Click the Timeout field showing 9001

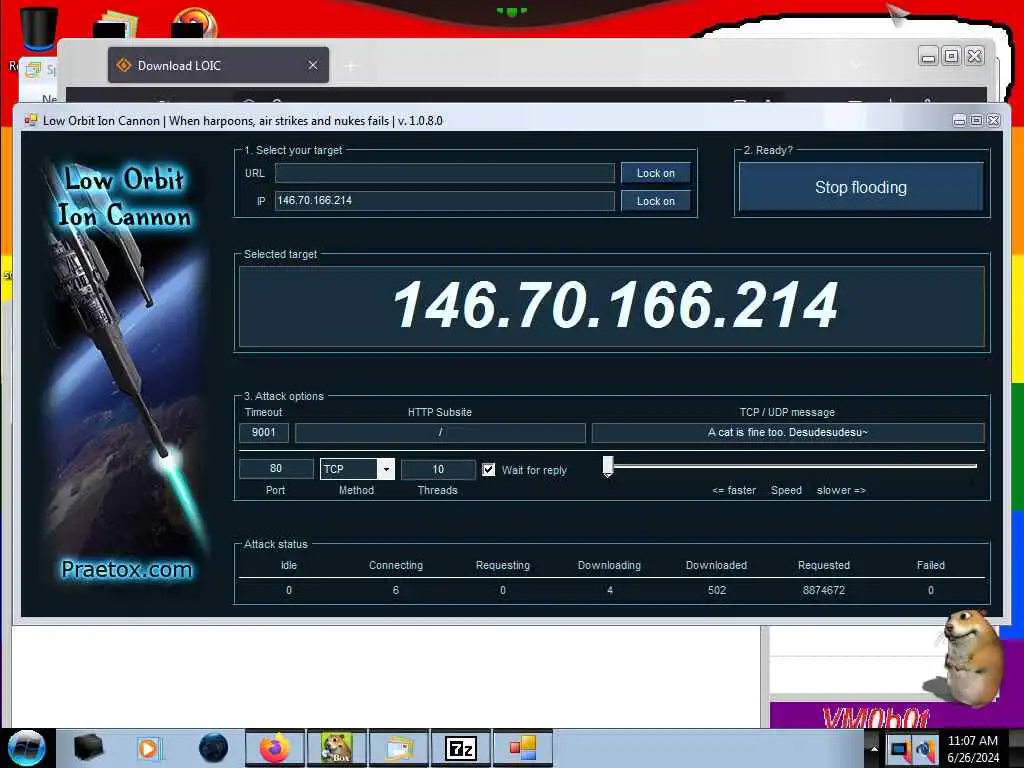[263, 432]
